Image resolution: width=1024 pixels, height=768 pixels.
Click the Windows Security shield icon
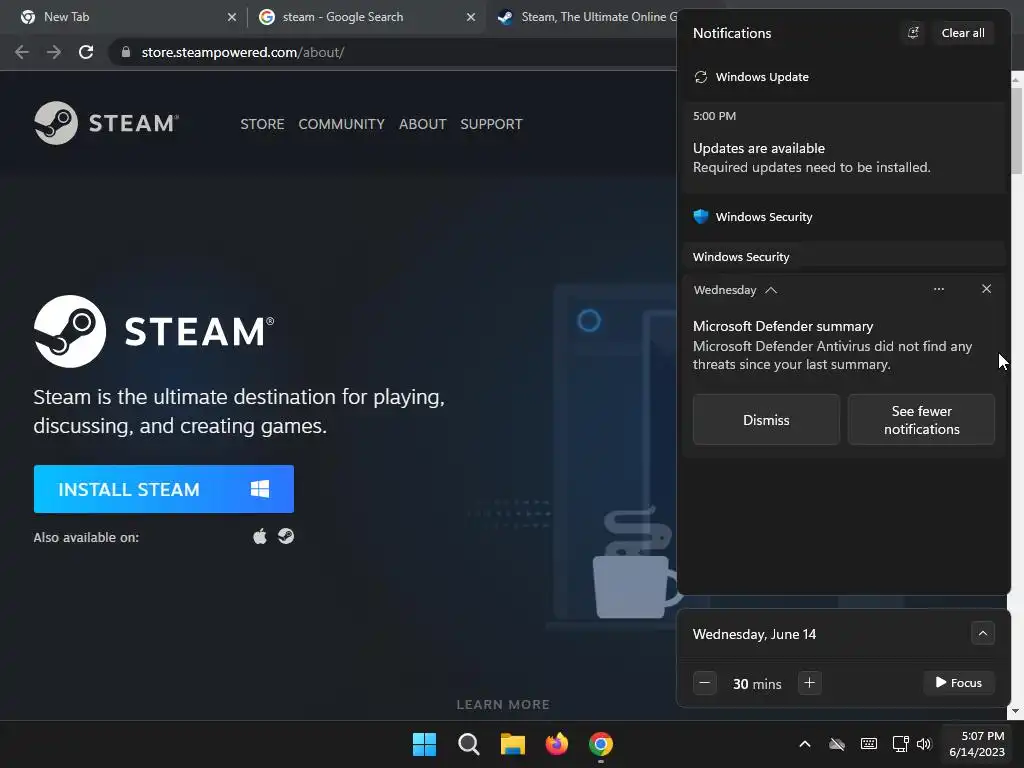tap(701, 217)
